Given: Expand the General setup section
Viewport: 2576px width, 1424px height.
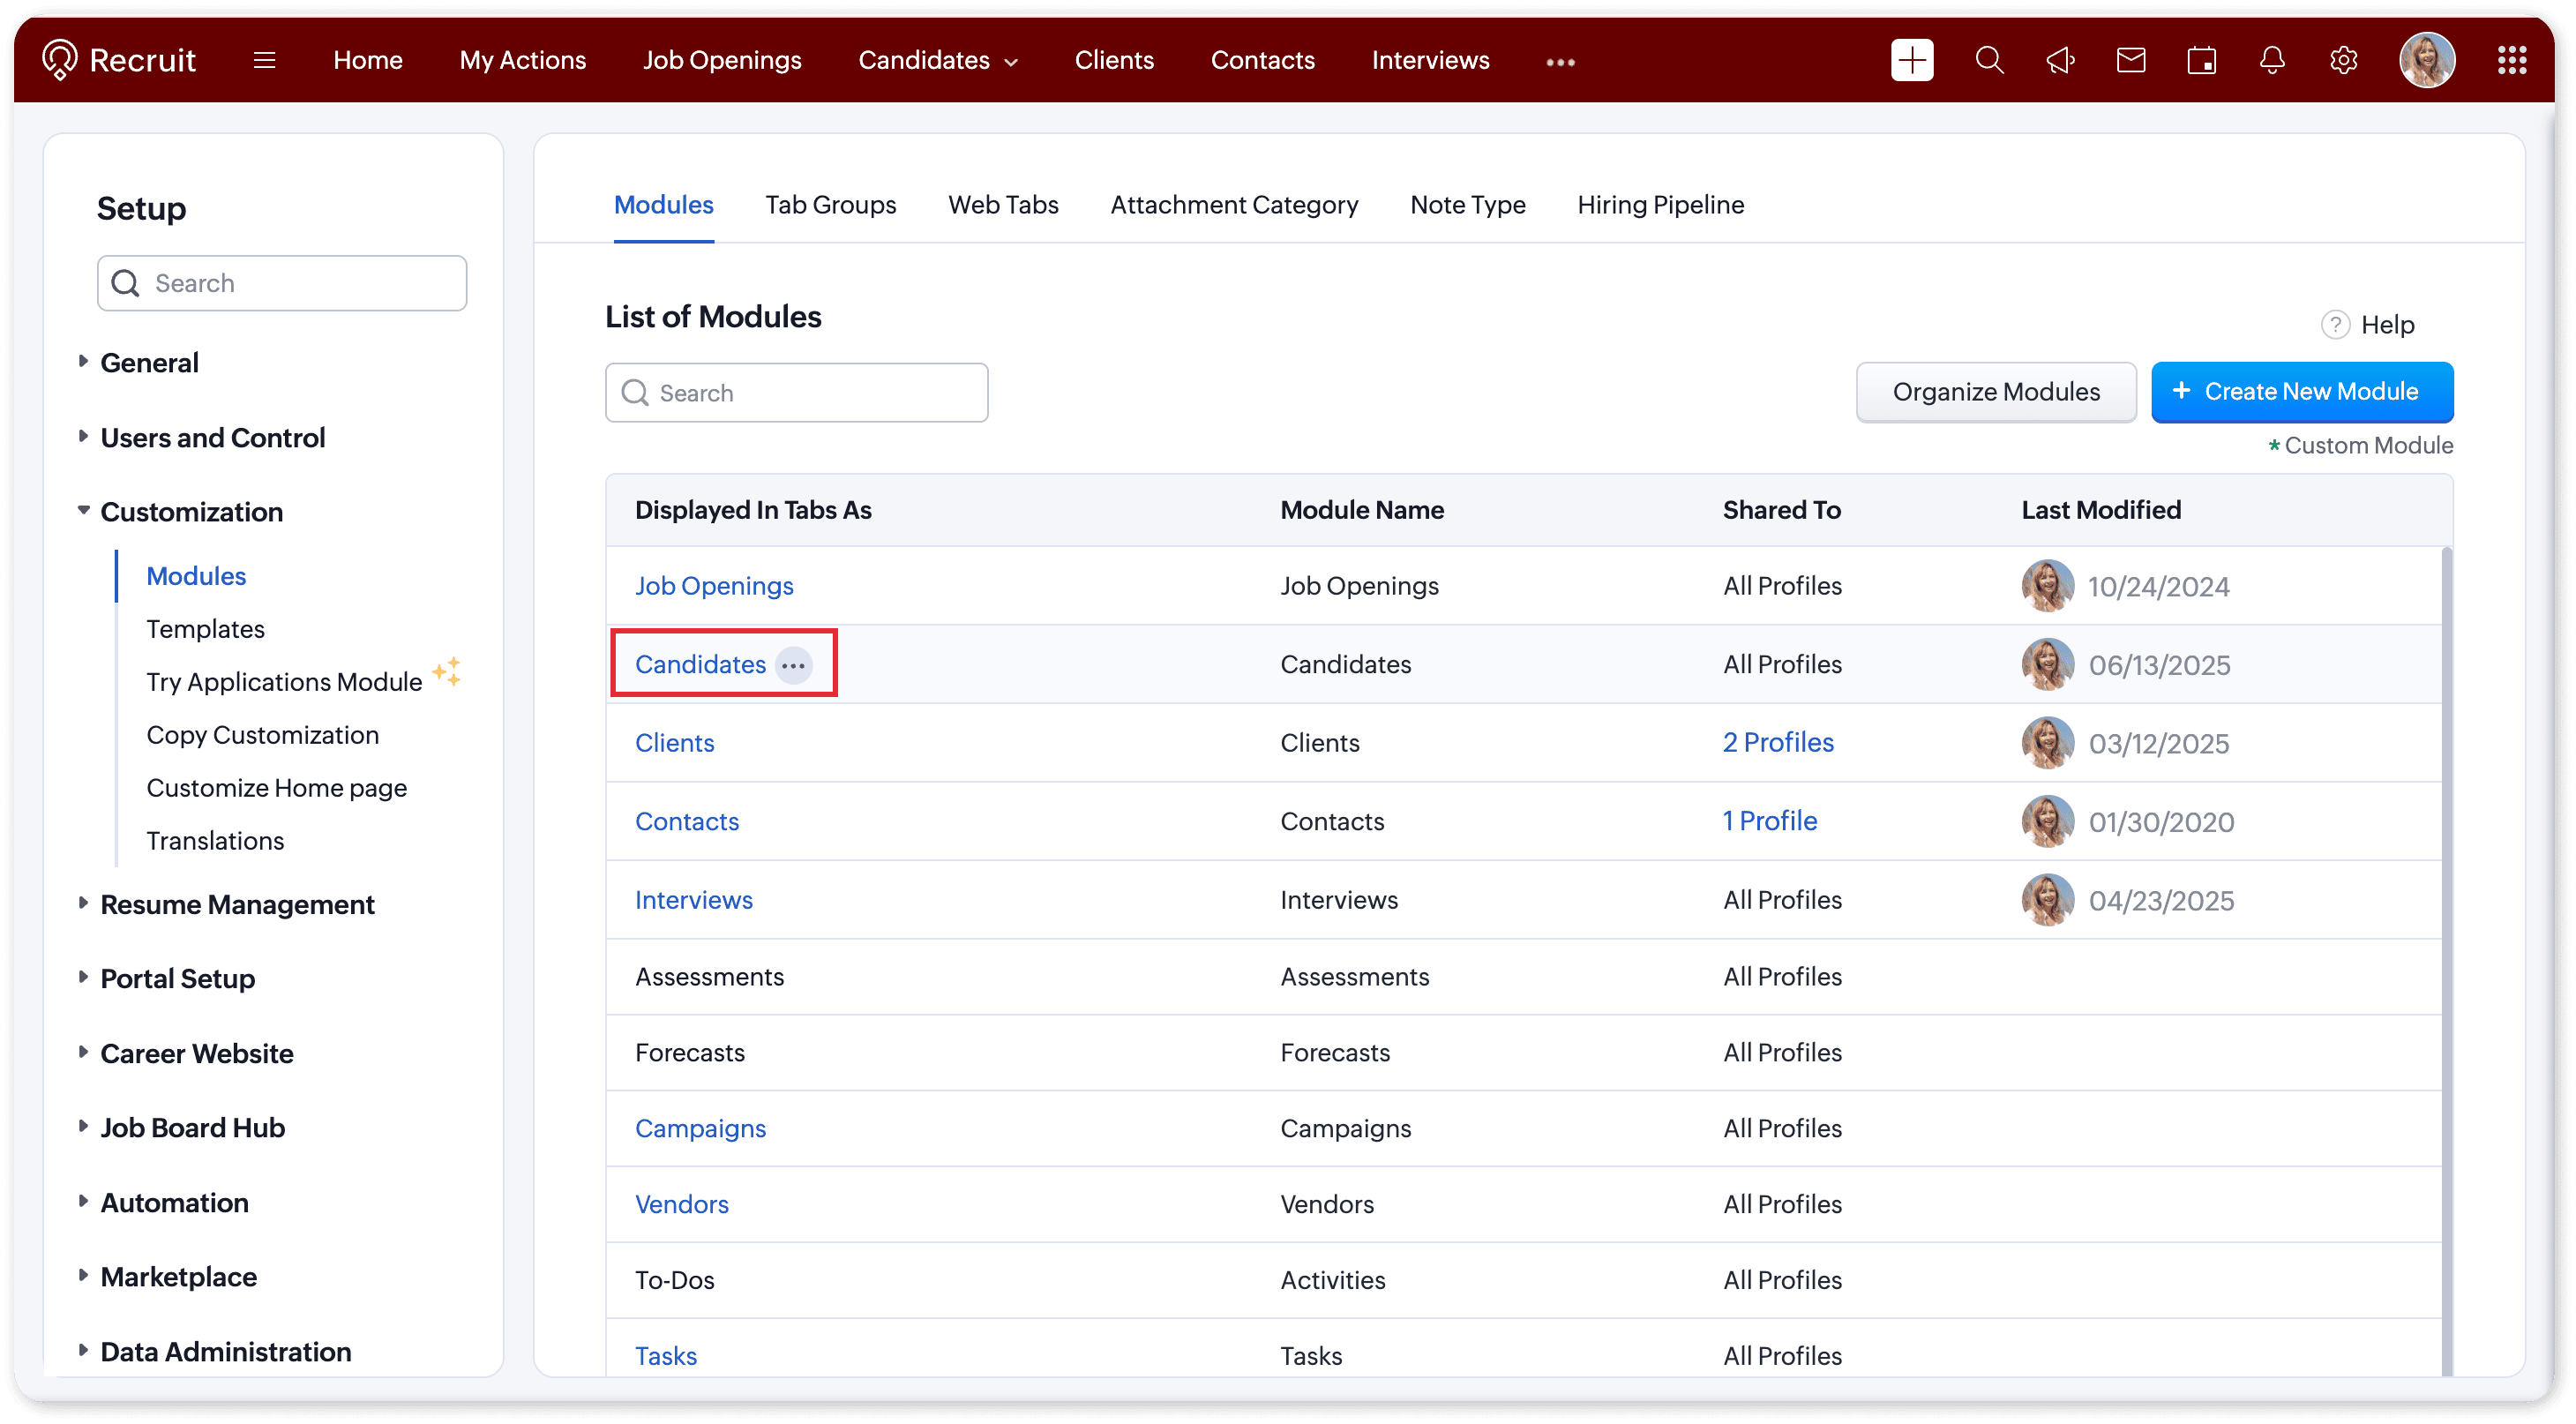Looking at the screenshot, I should click(148, 362).
